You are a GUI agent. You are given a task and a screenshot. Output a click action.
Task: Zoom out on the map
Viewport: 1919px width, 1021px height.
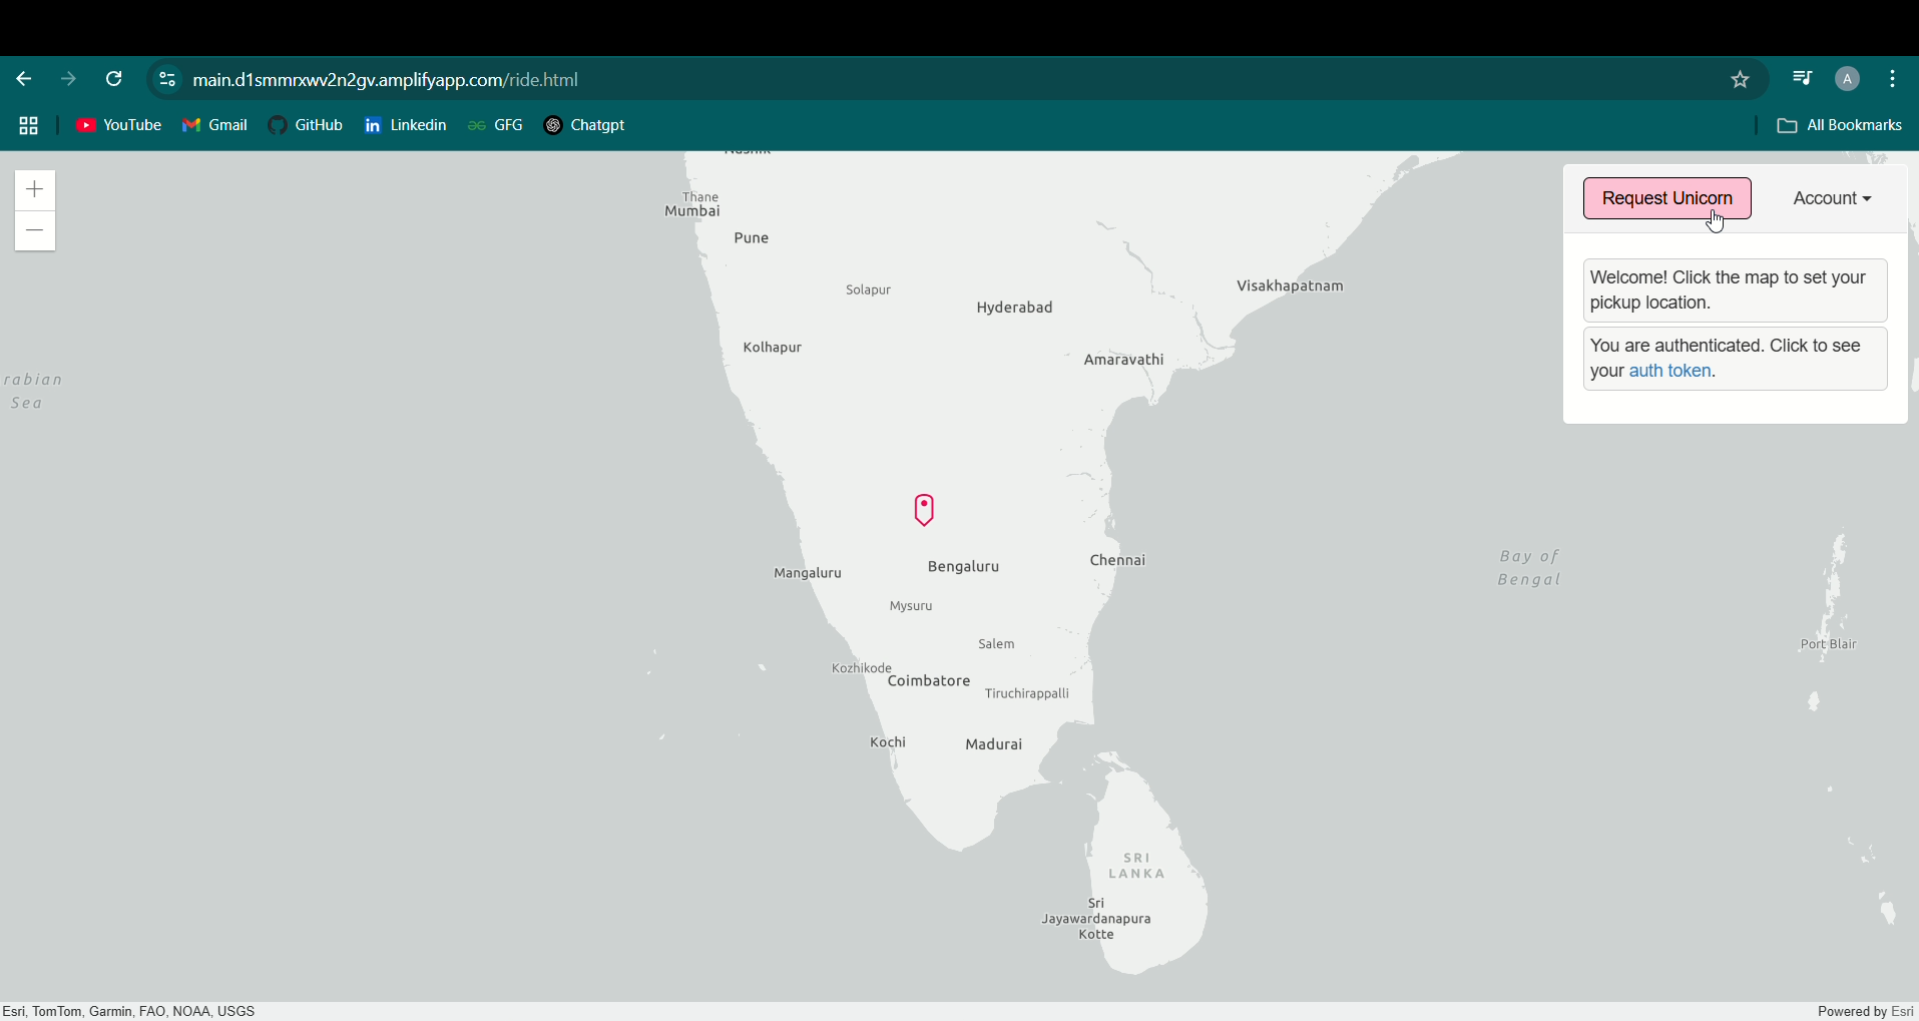click(x=35, y=231)
